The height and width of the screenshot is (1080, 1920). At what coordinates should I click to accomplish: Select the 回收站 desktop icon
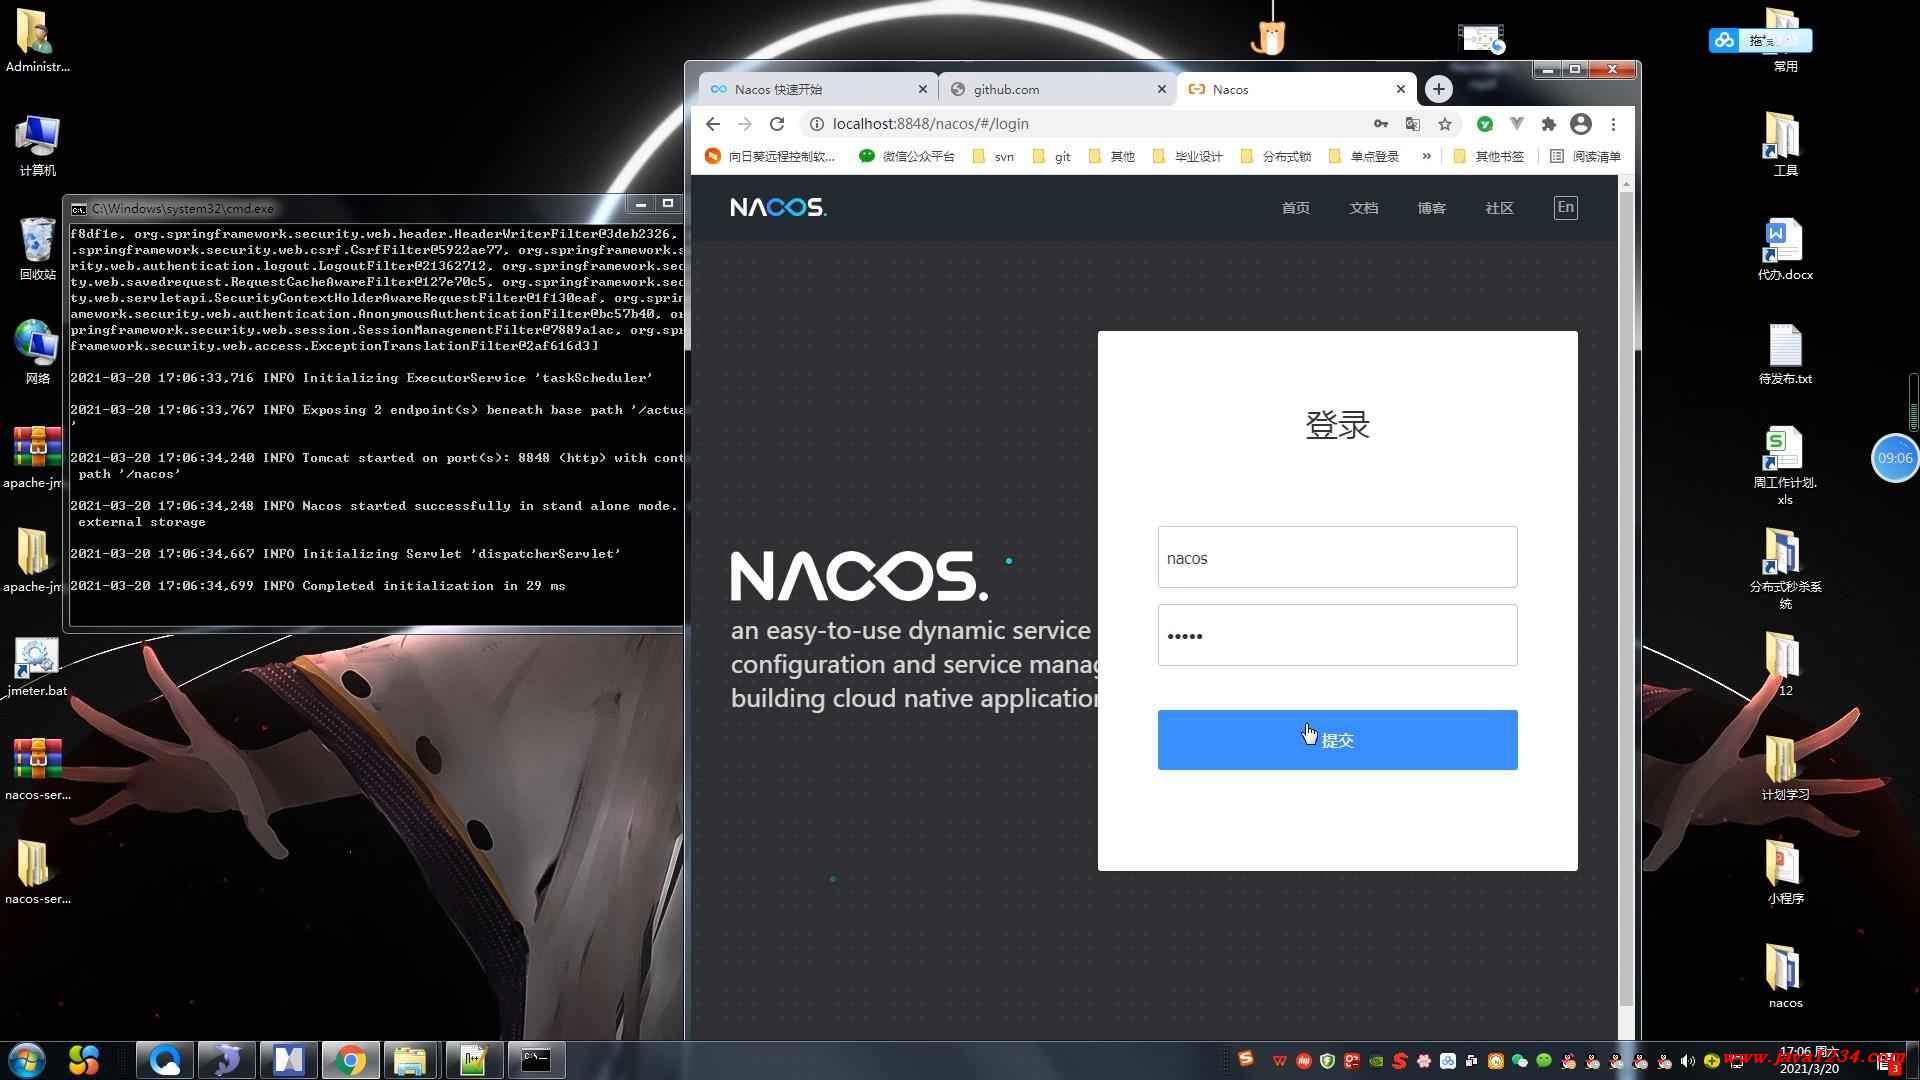click(x=38, y=248)
